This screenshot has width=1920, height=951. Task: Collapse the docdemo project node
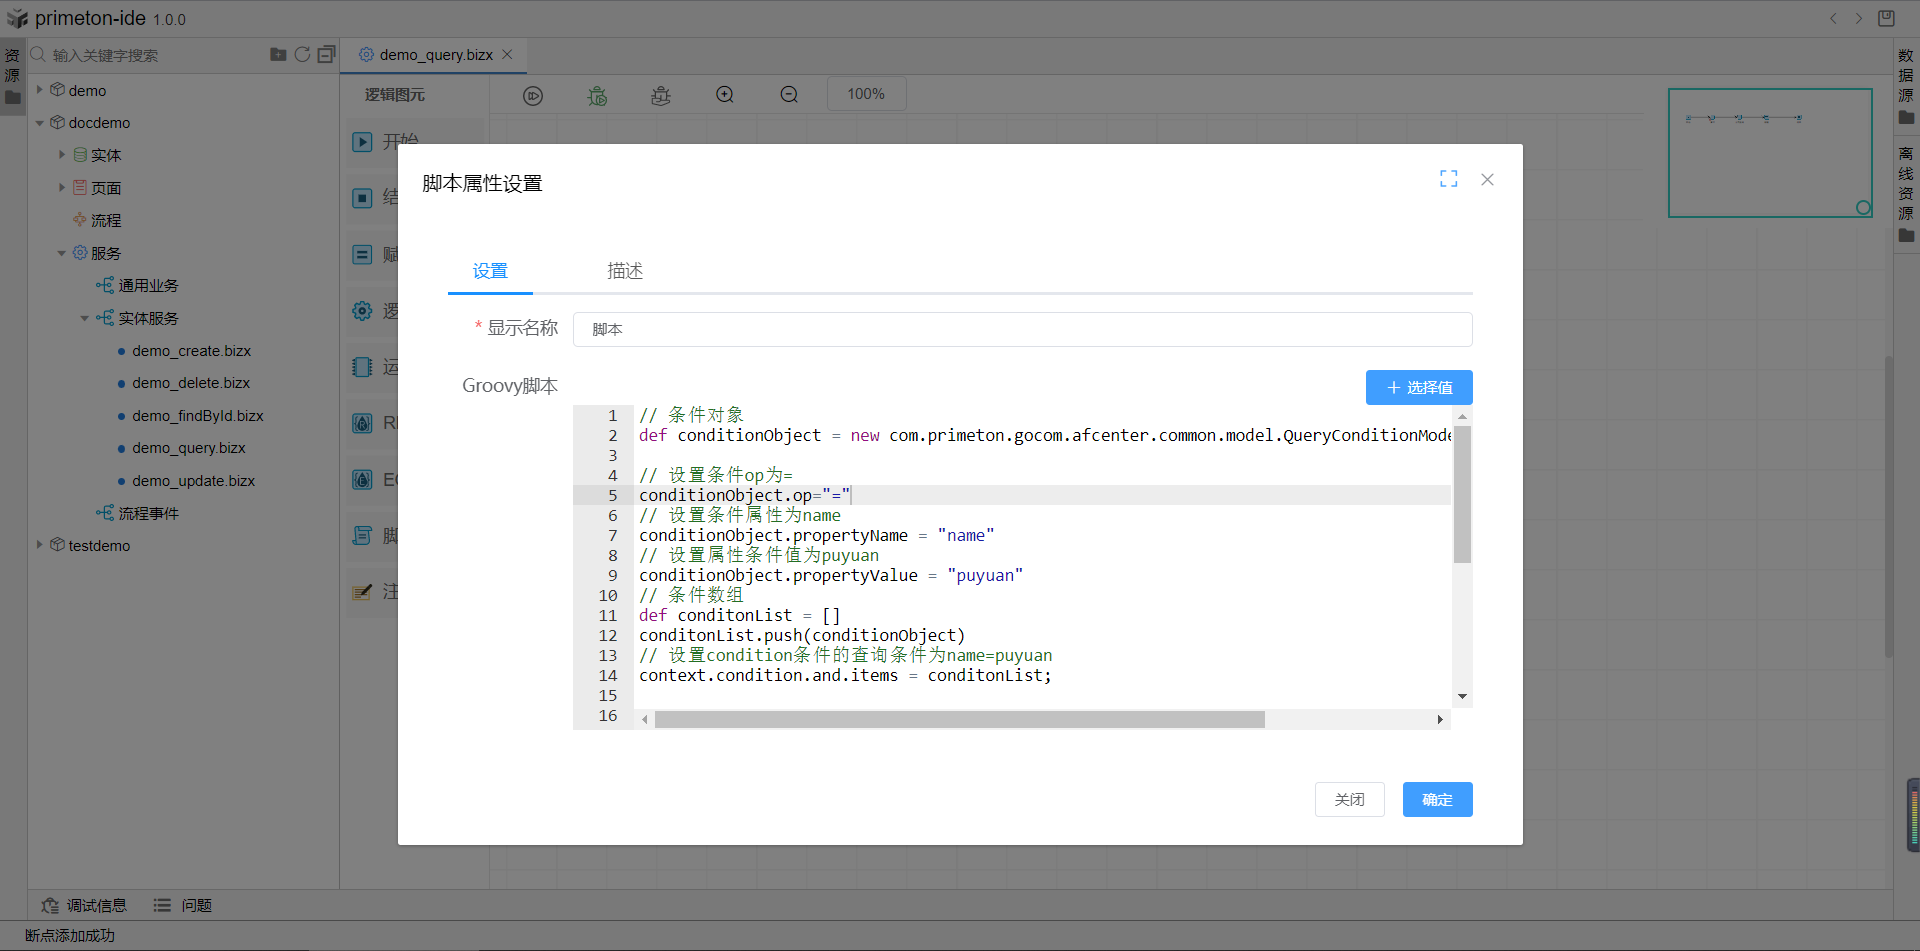point(40,123)
